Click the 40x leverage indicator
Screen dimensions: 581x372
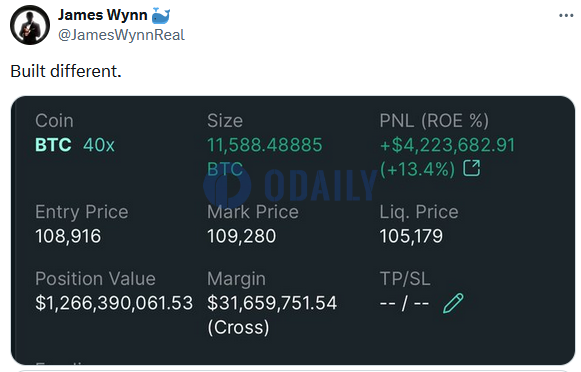[x=99, y=145]
